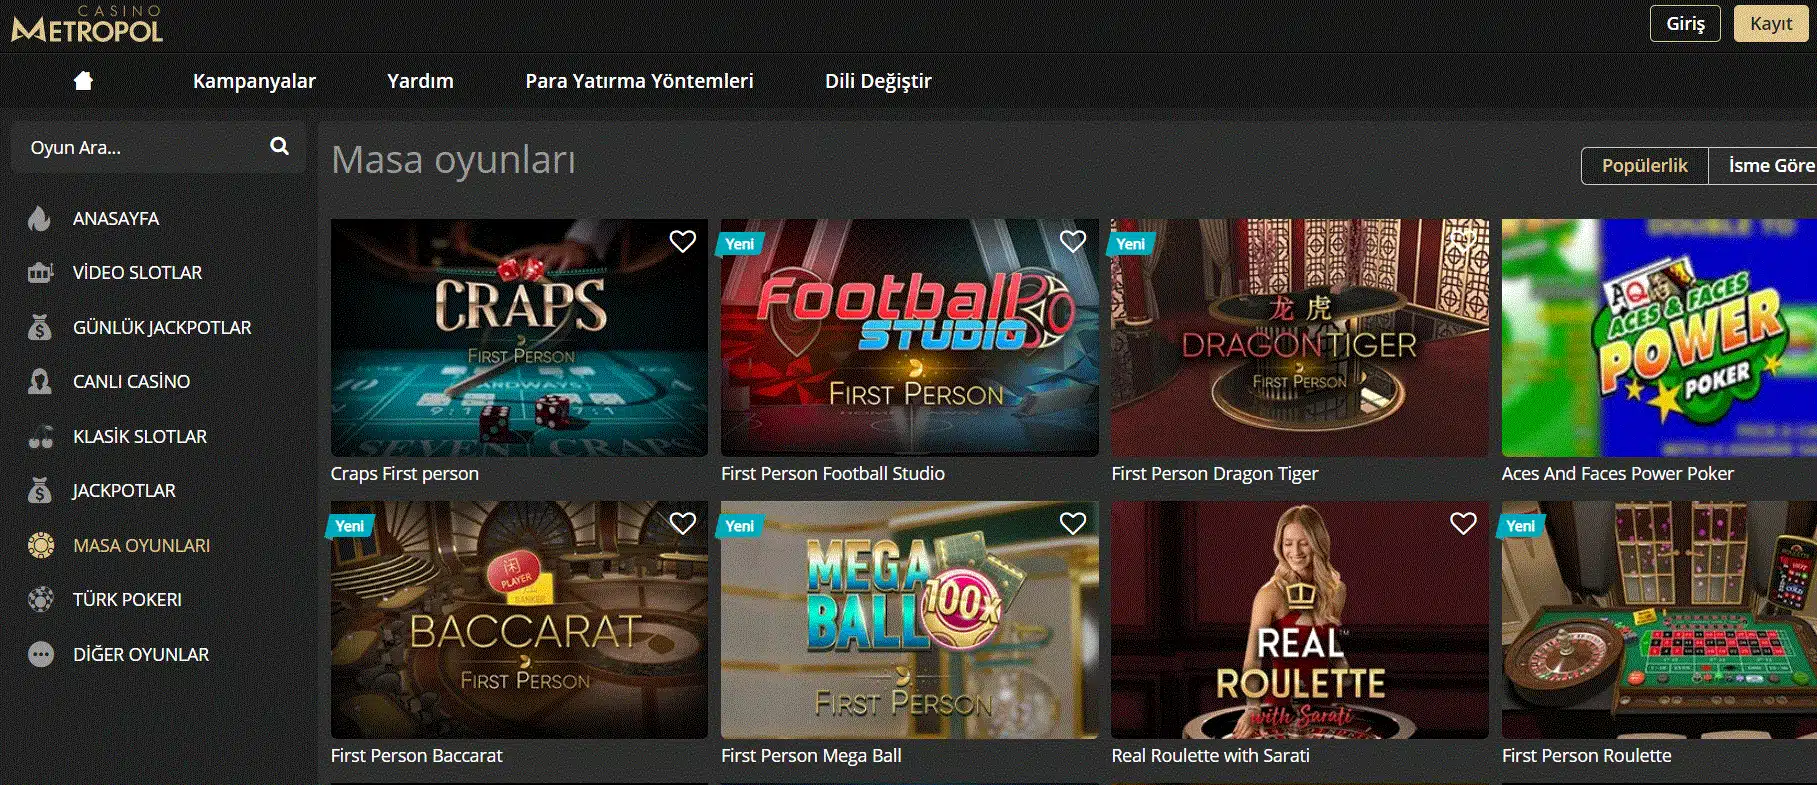The height and width of the screenshot is (785, 1817).
Task: Click the cherries icon for KLASİK SLOTLAR
Action: pos(40,436)
